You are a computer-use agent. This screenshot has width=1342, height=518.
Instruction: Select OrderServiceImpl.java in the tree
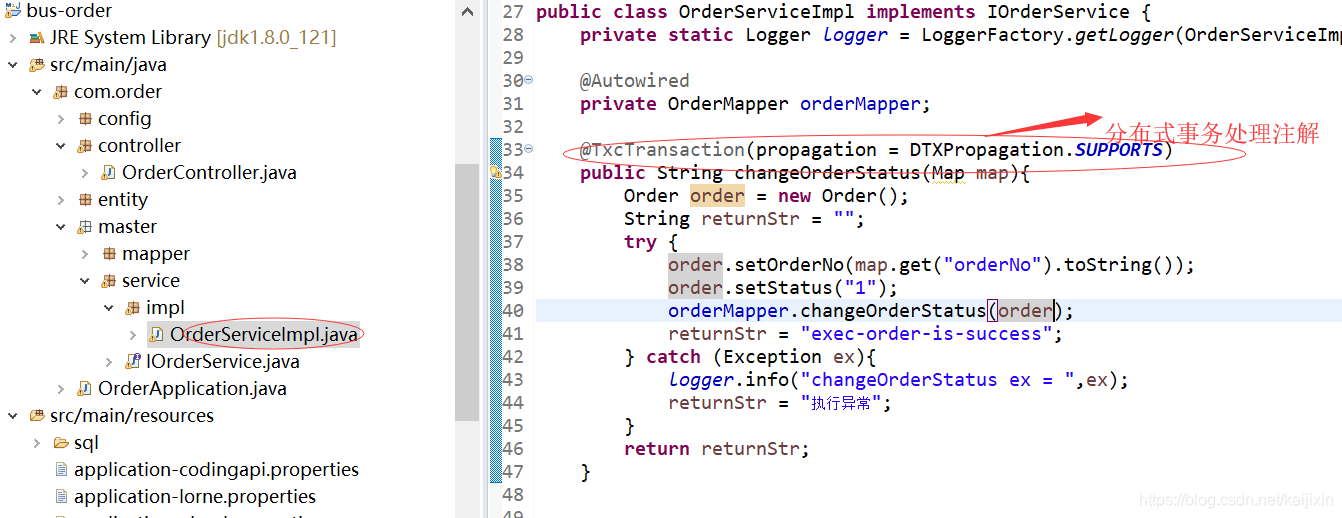[x=264, y=335]
